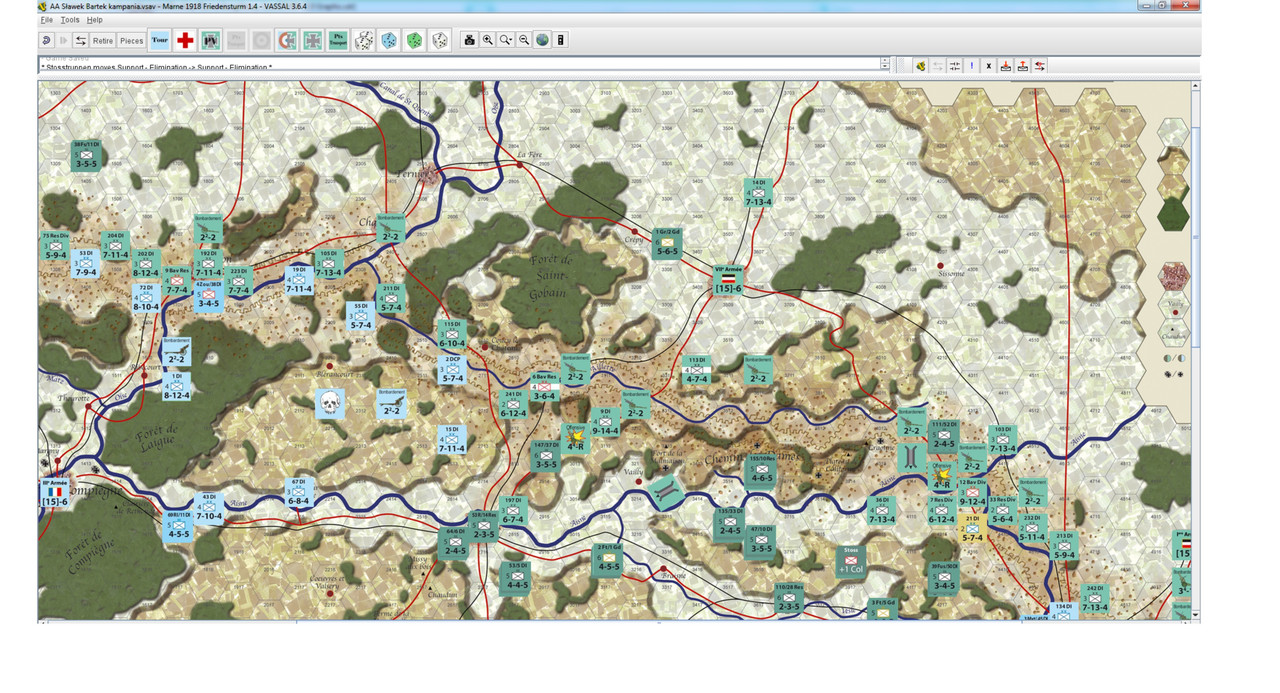This screenshot has height=693, width=1280.
Task: Click the red swap arrows icon
Action: pos(1041,66)
